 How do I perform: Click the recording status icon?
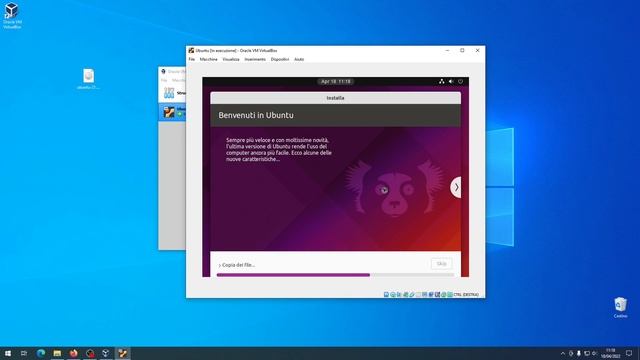pos(431,294)
